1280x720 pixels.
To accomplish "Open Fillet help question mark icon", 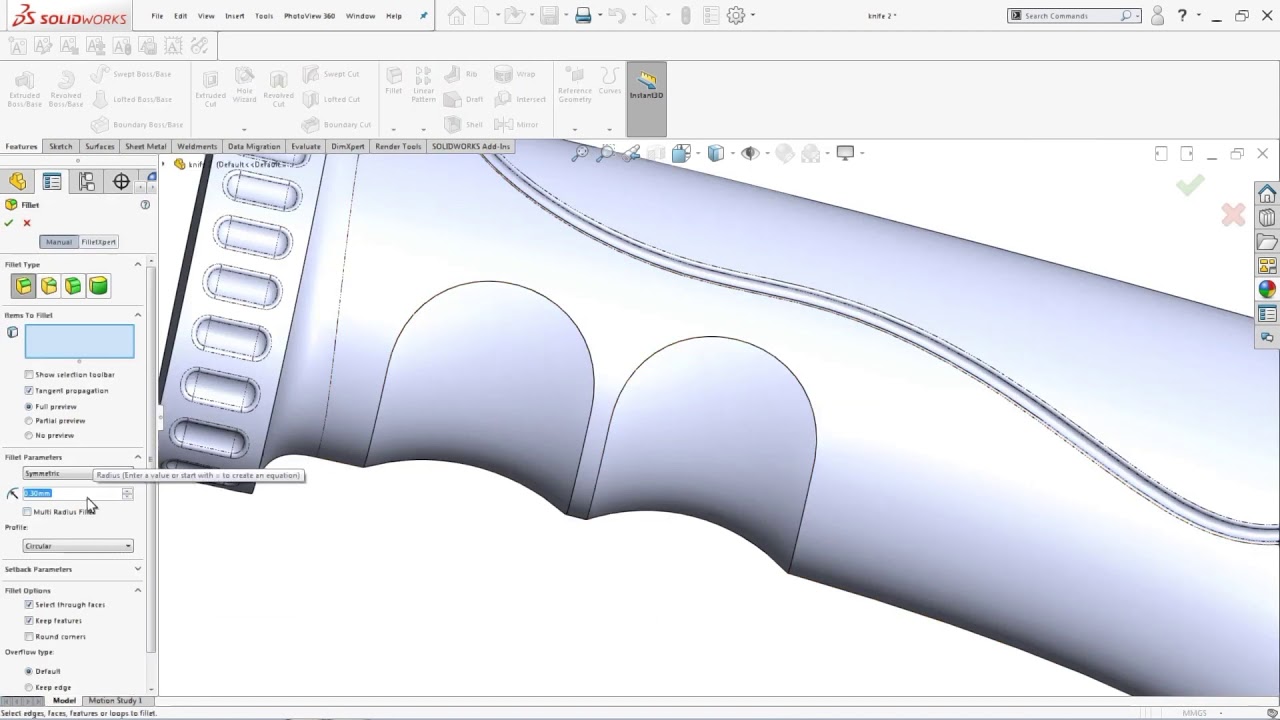I will 145,205.
